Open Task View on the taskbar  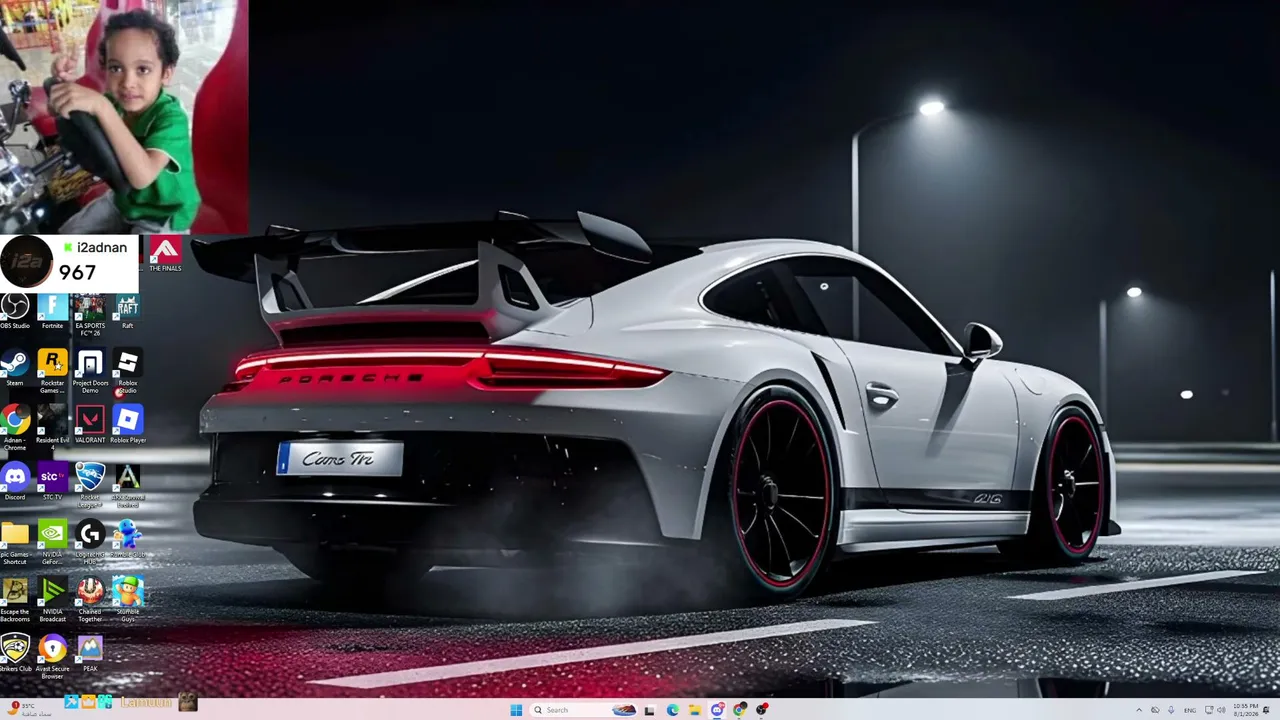click(649, 710)
